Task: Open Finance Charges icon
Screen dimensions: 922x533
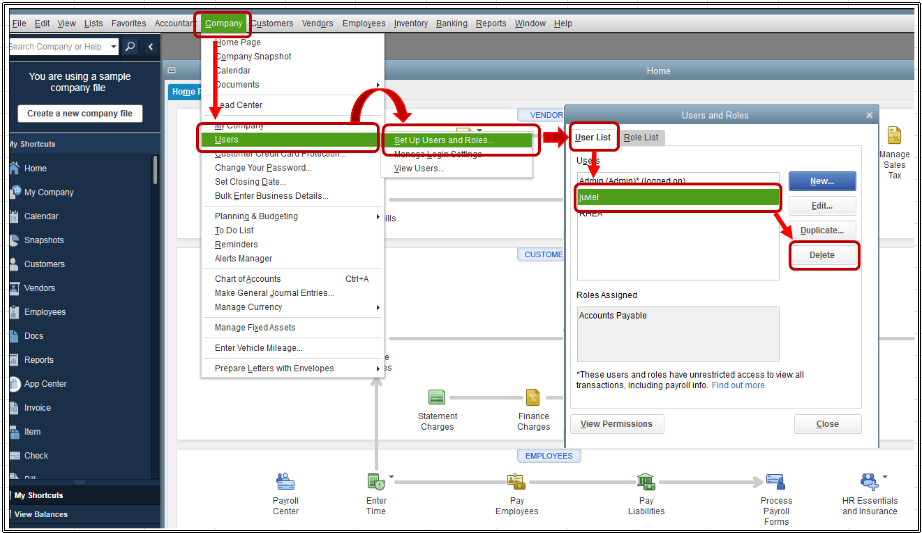Action: point(533,398)
